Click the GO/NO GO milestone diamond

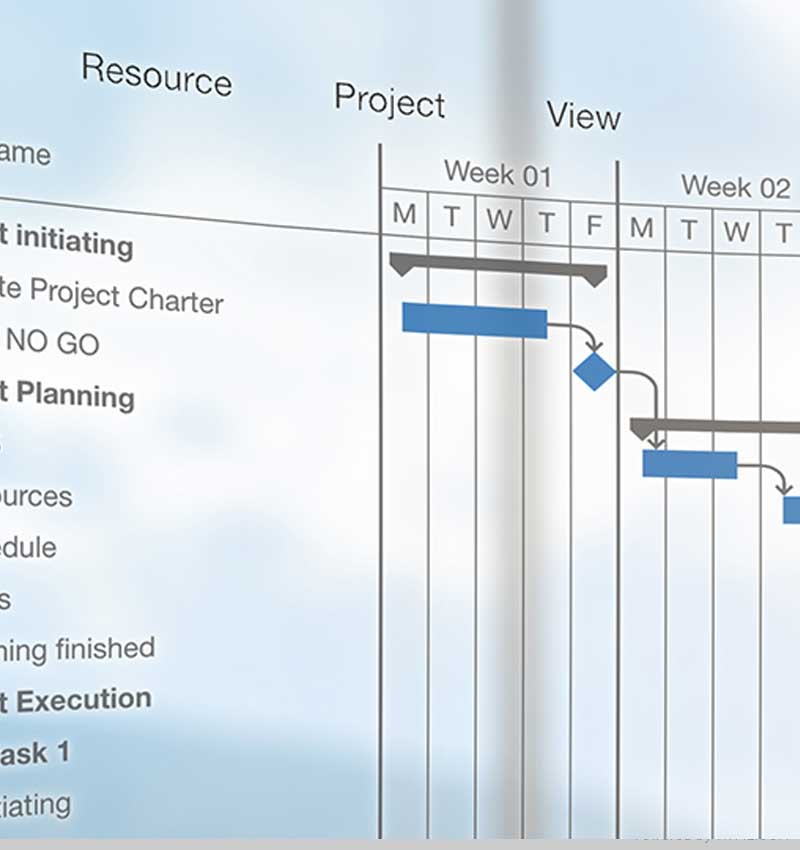pyautogui.click(x=595, y=371)
